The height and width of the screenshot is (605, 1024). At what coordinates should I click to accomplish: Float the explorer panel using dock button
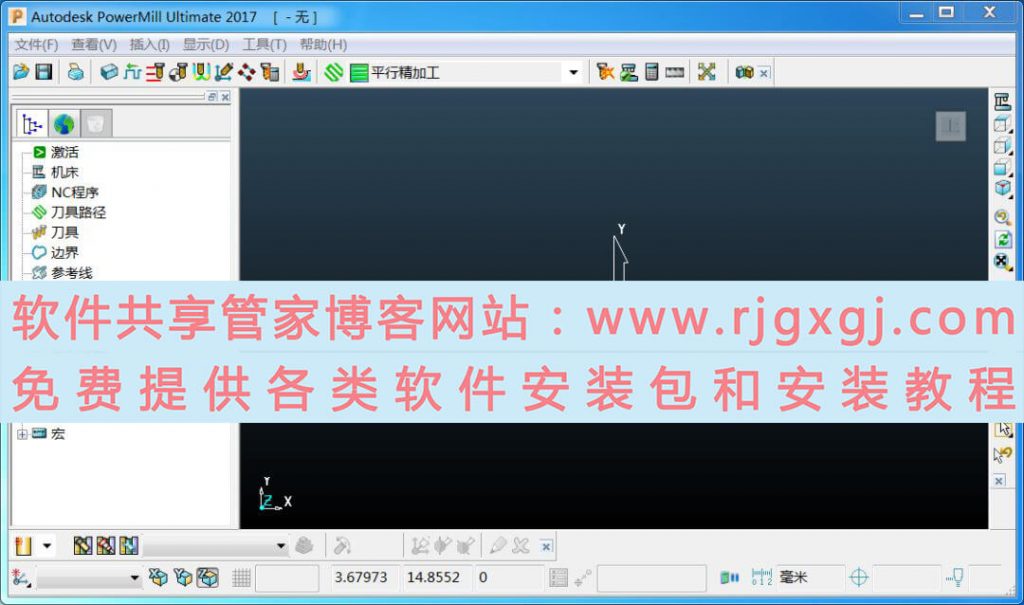pos(212,97)
